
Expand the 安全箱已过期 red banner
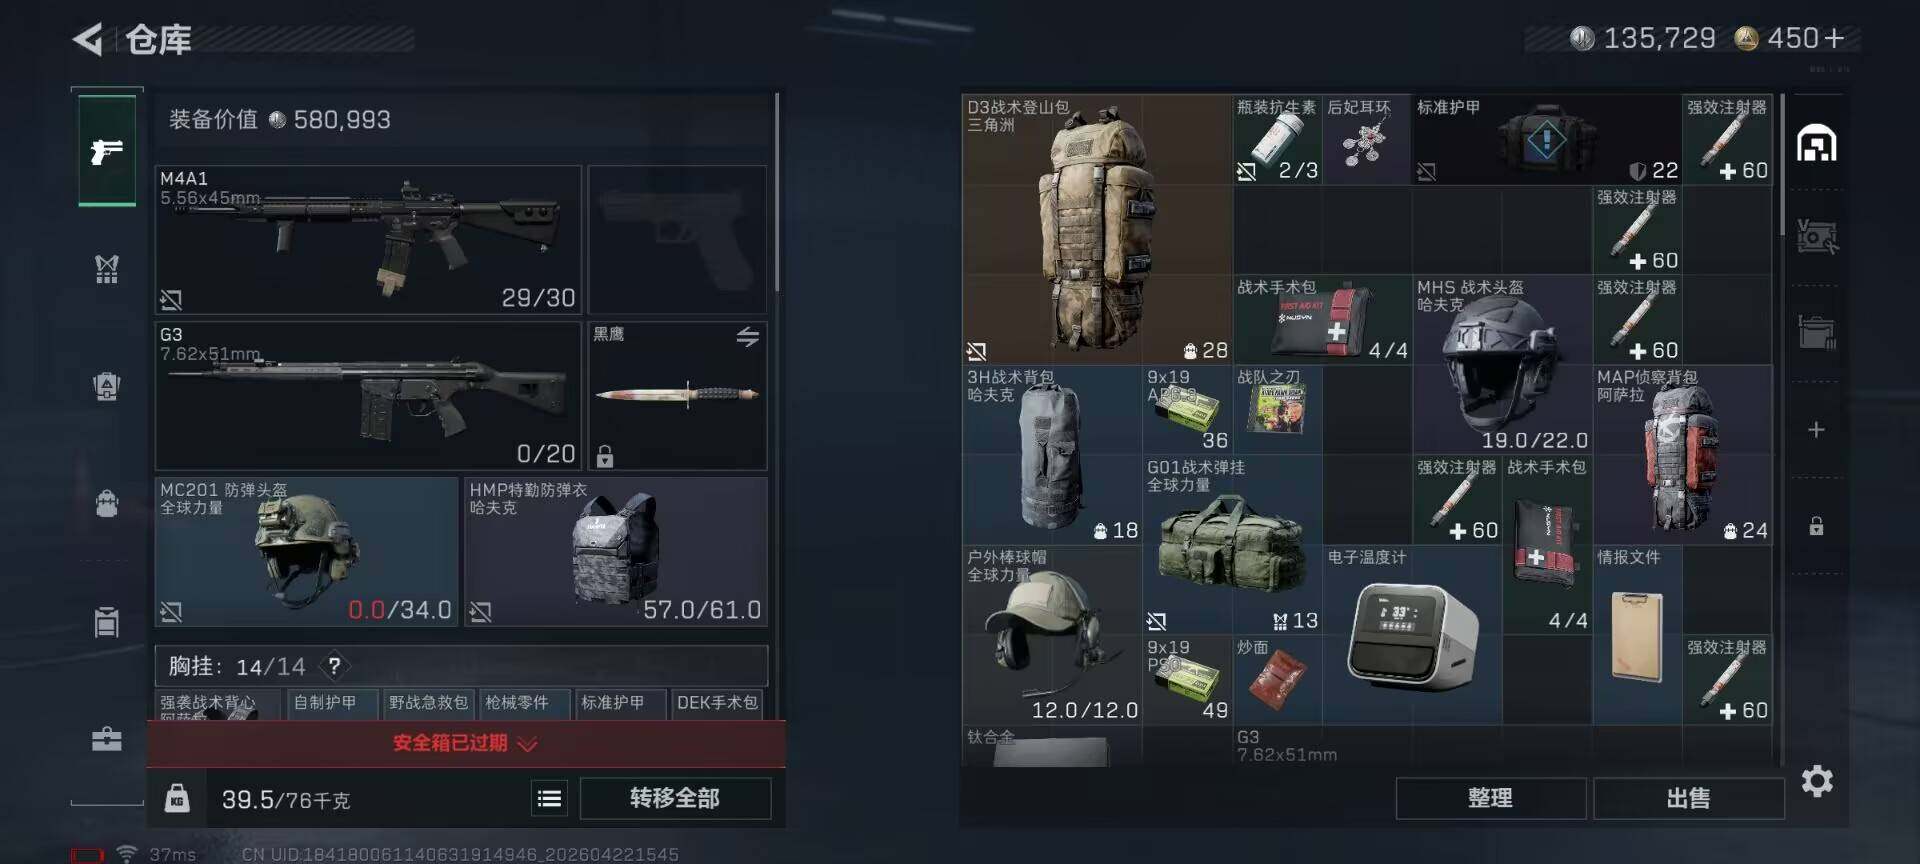pyautogui.click(x=466, y=743)
